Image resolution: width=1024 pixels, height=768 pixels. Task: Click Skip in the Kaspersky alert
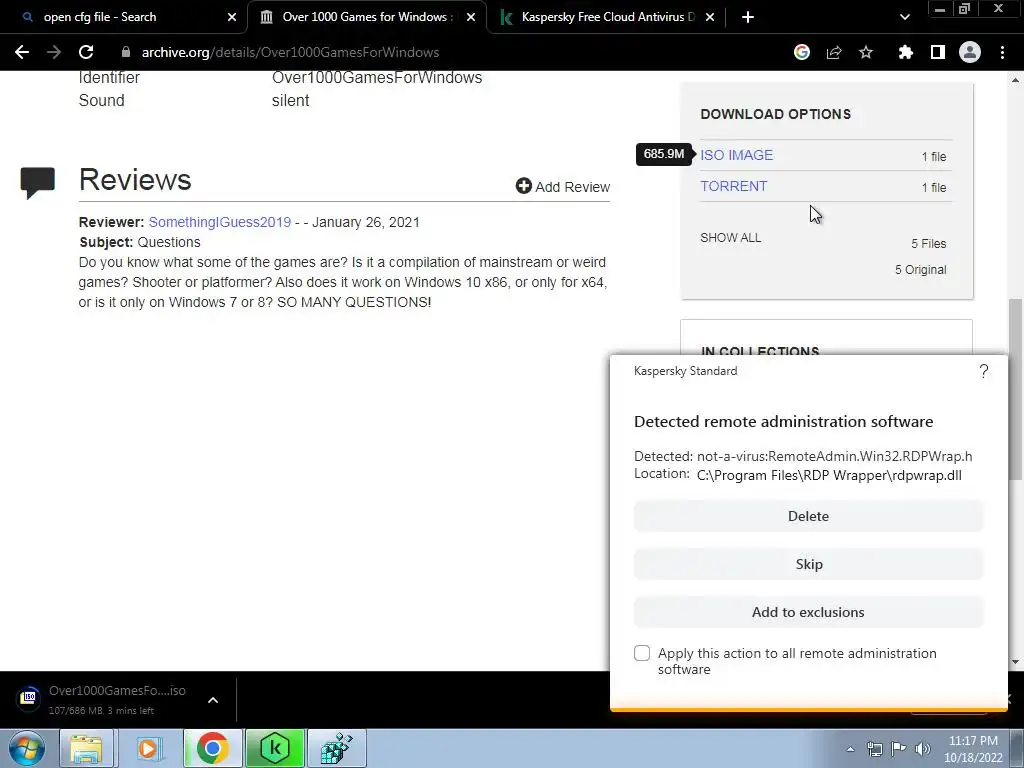click(x=808, y=564)
